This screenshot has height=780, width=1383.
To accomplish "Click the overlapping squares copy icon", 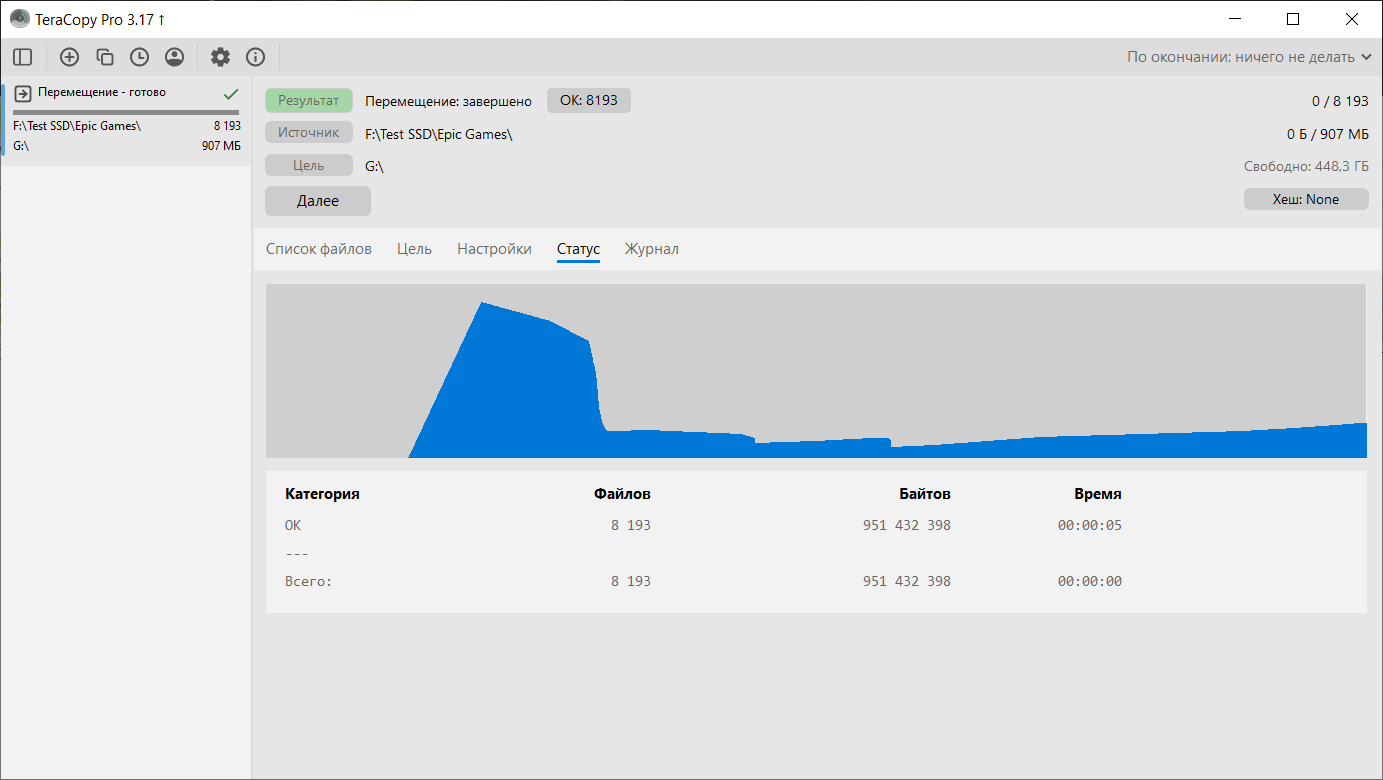I will coord(104,57).
